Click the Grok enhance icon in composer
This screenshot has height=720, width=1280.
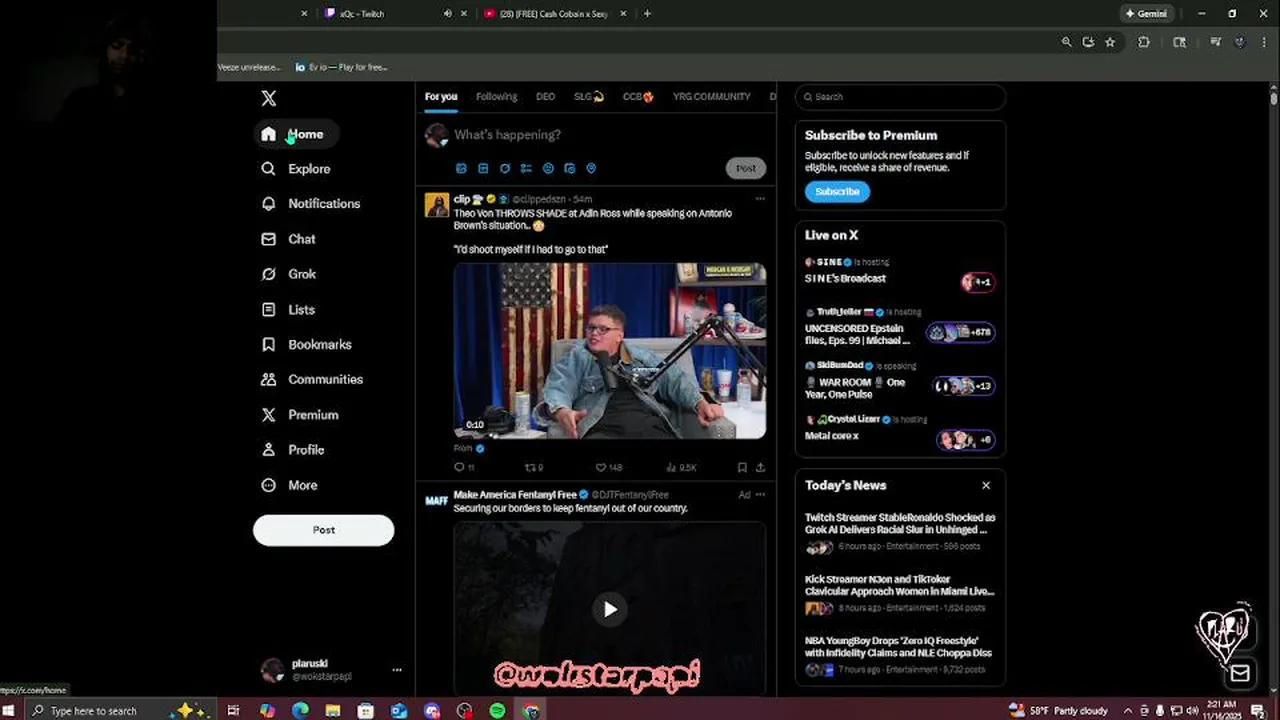click(505, 169)
